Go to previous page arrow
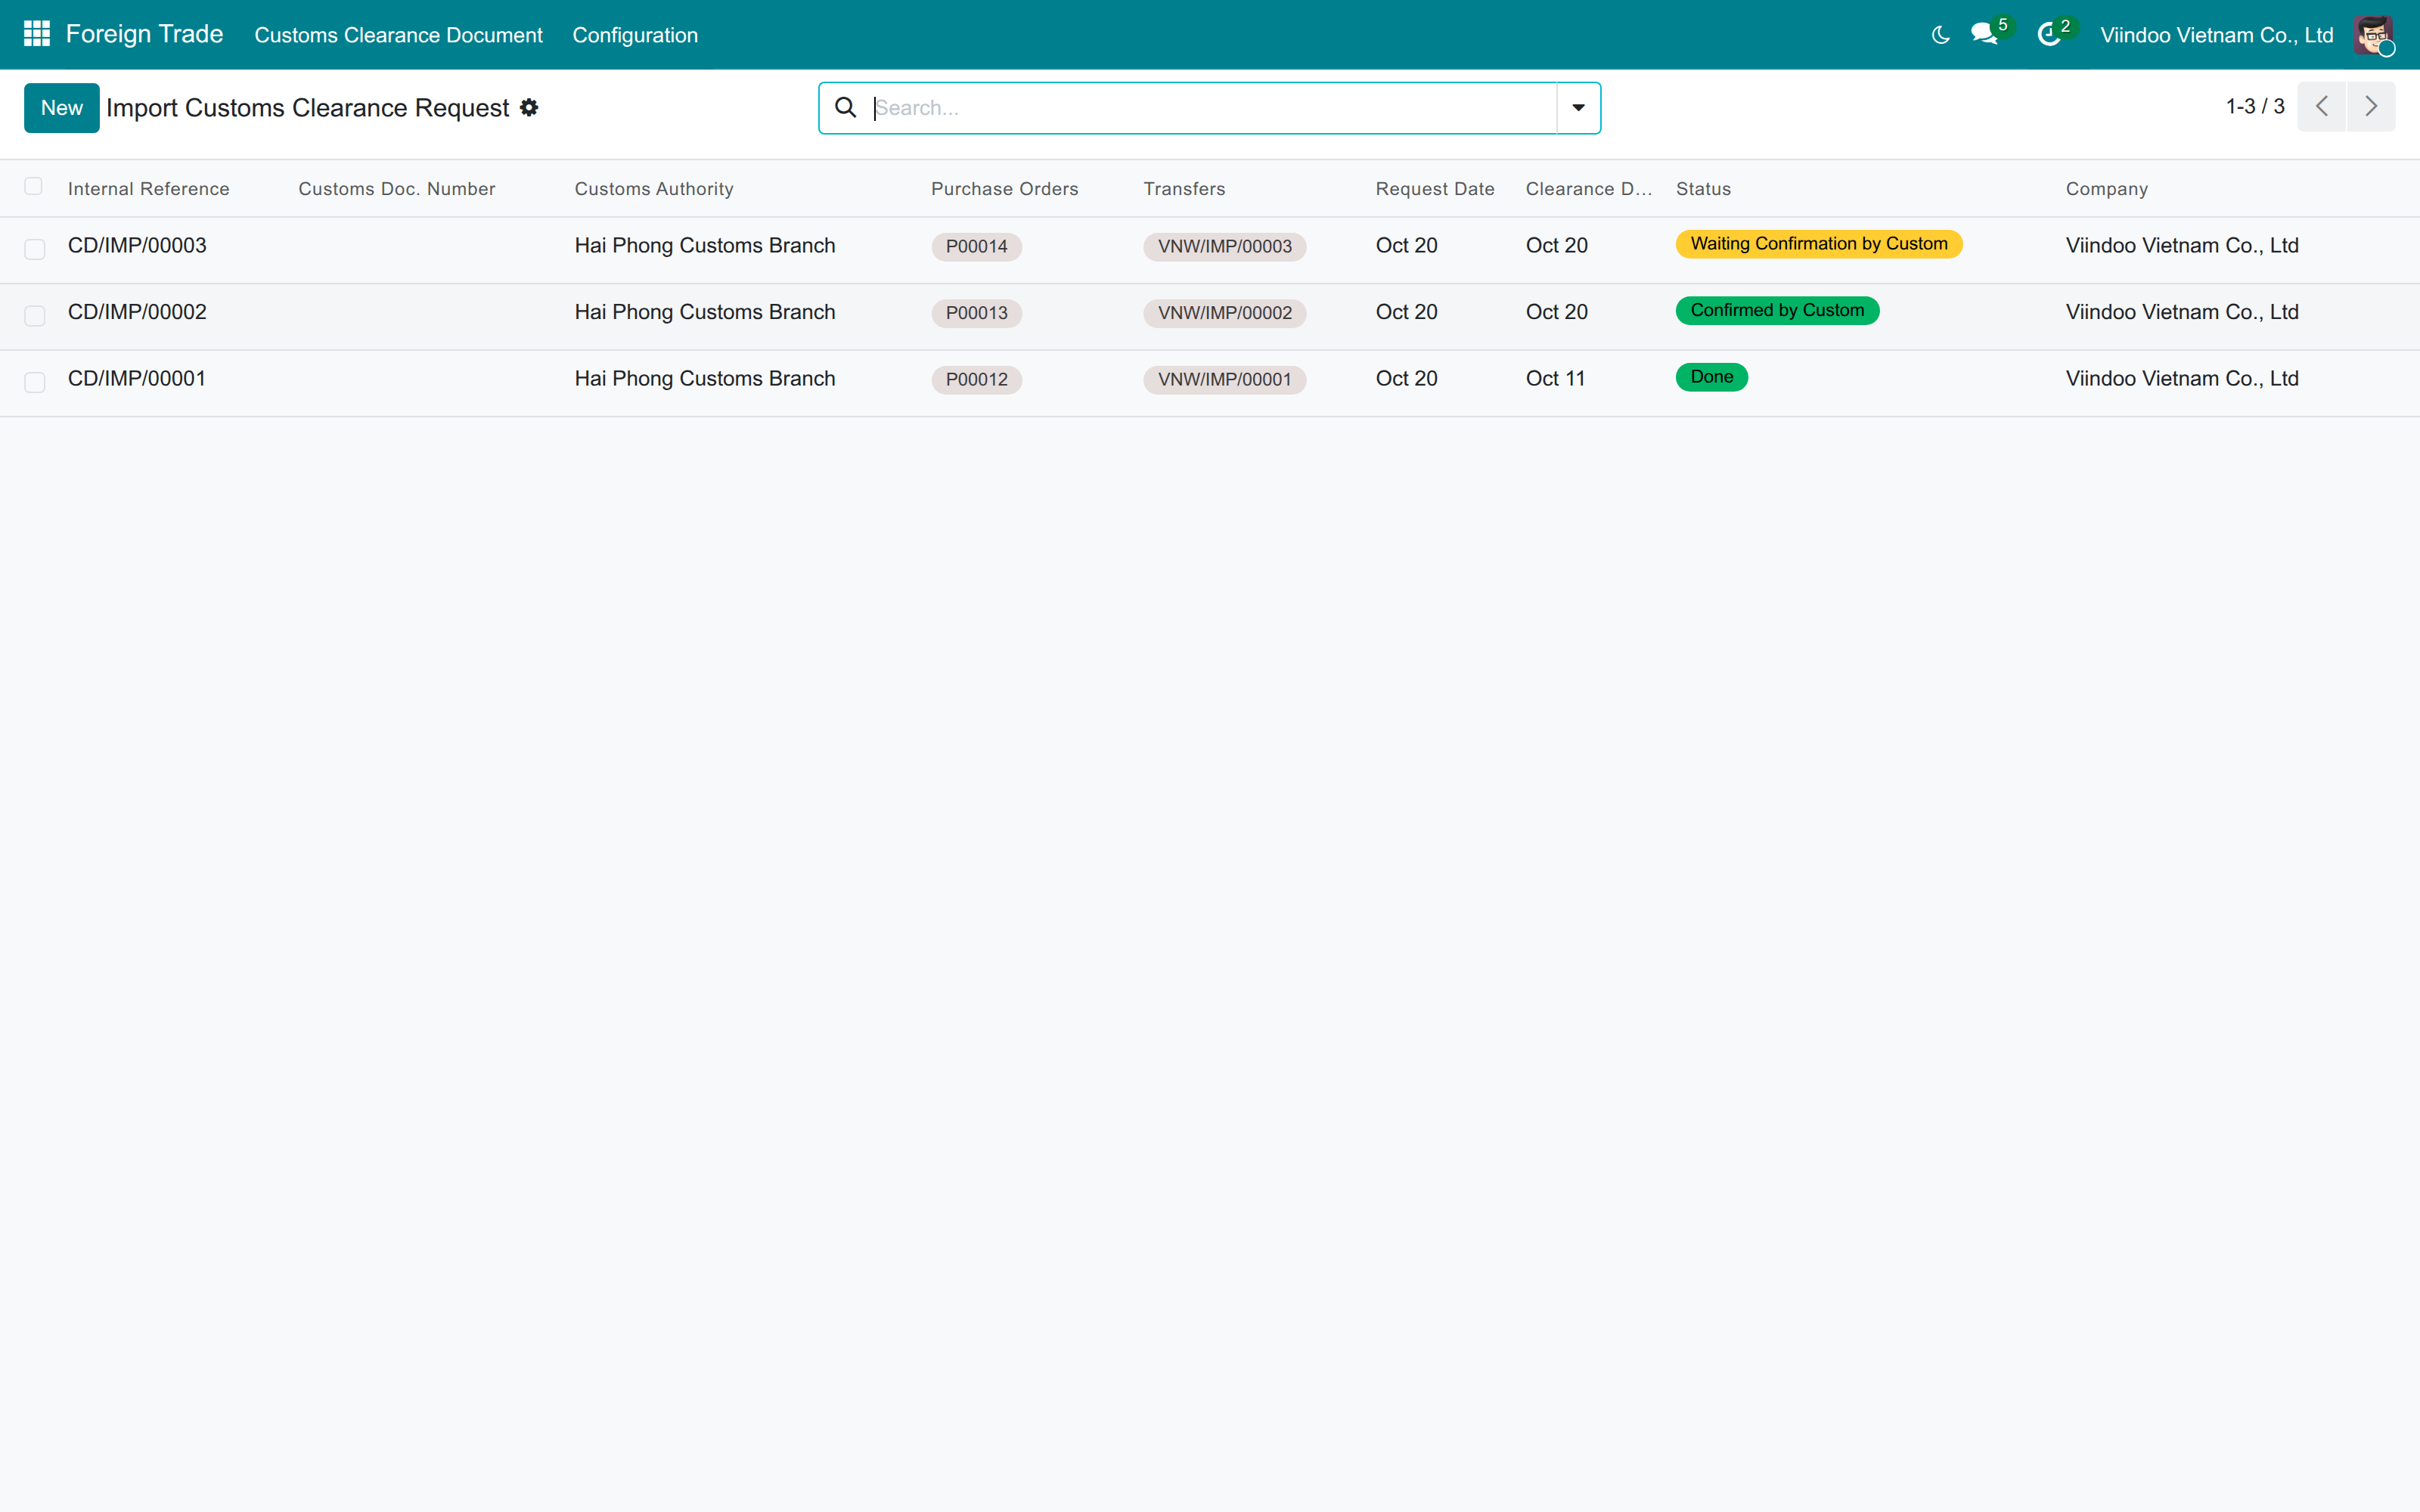The image size is (2420, 1512). 2322,107
